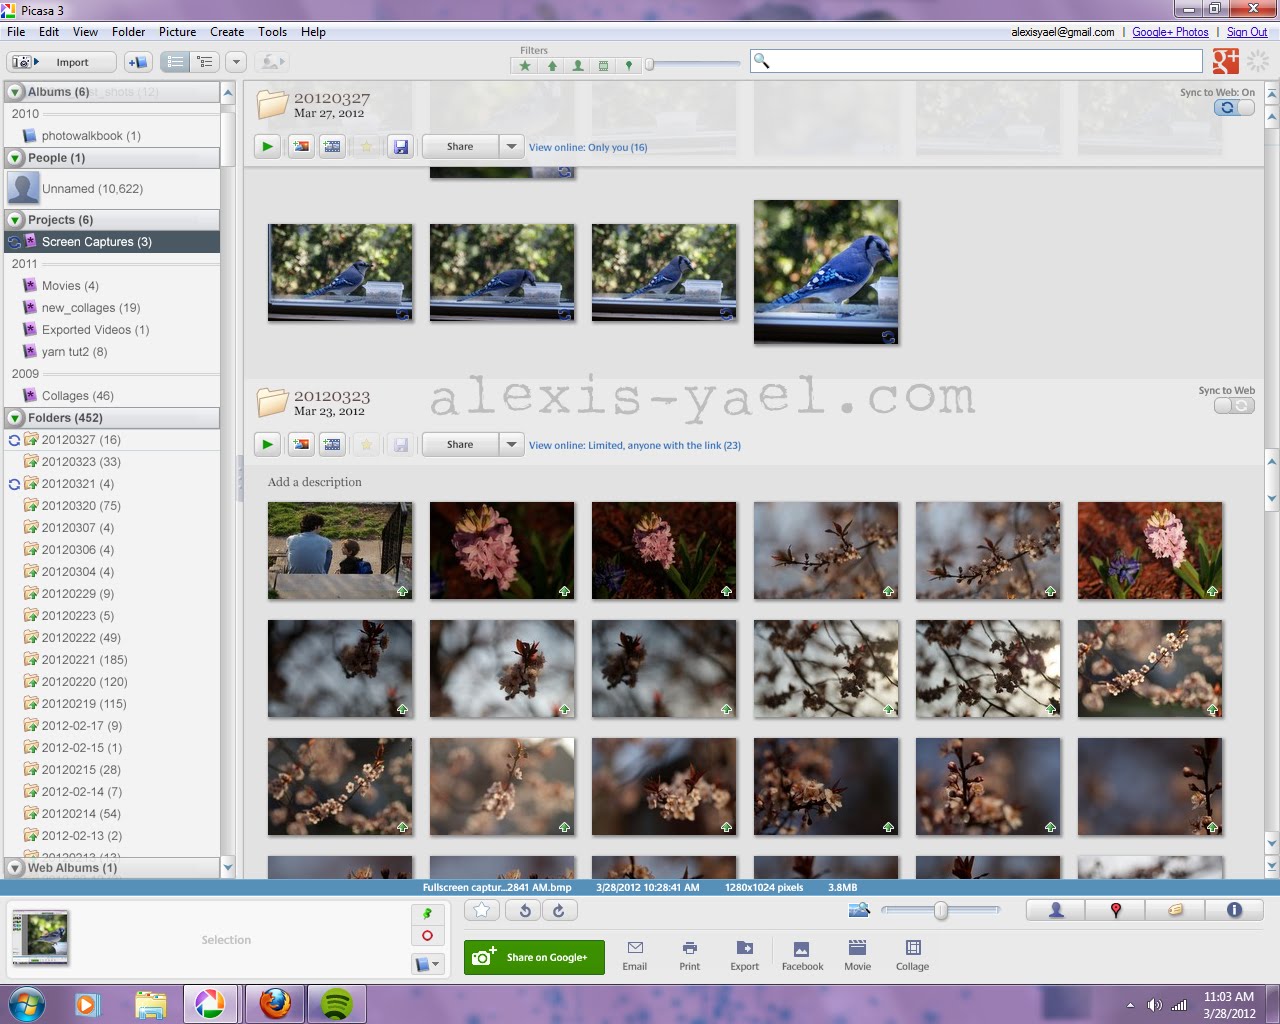Pin the current selection tray
The height and width of the screenshot is (1024, 1280).
coord(428,913)
